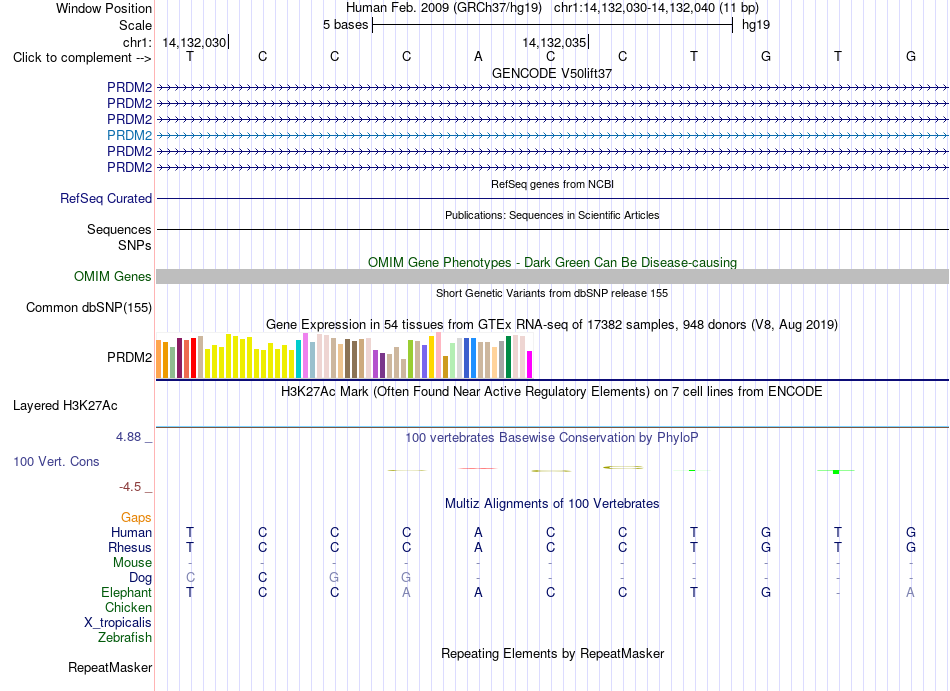Click the PRDM2 label beside GTEx bar chart
The width and height of the screenshot is (950, 691).
(x=129, y=357)
